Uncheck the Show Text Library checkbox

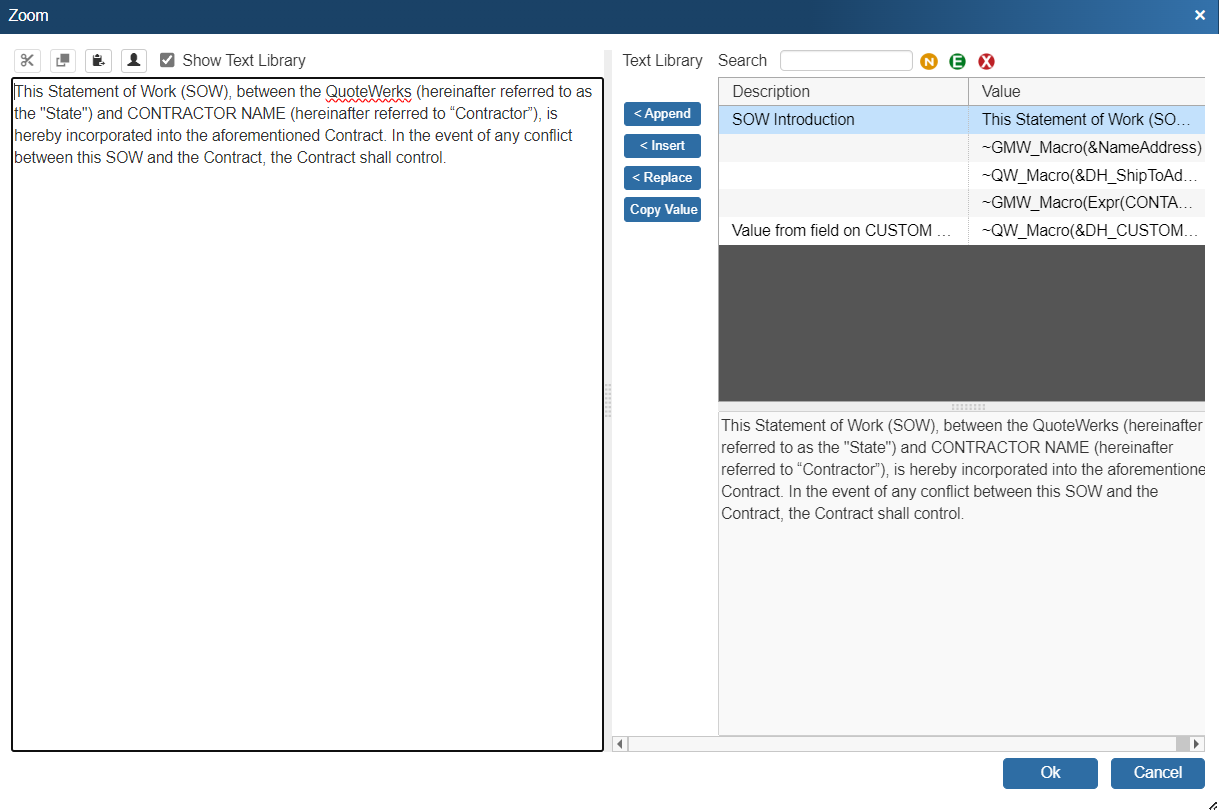[x=168, y=60]
